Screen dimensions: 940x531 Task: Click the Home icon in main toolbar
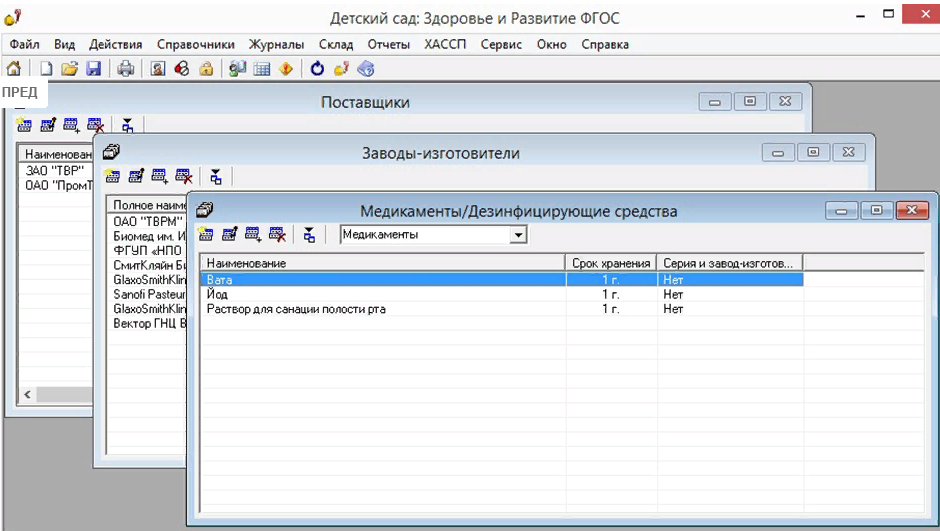(14, 69)
